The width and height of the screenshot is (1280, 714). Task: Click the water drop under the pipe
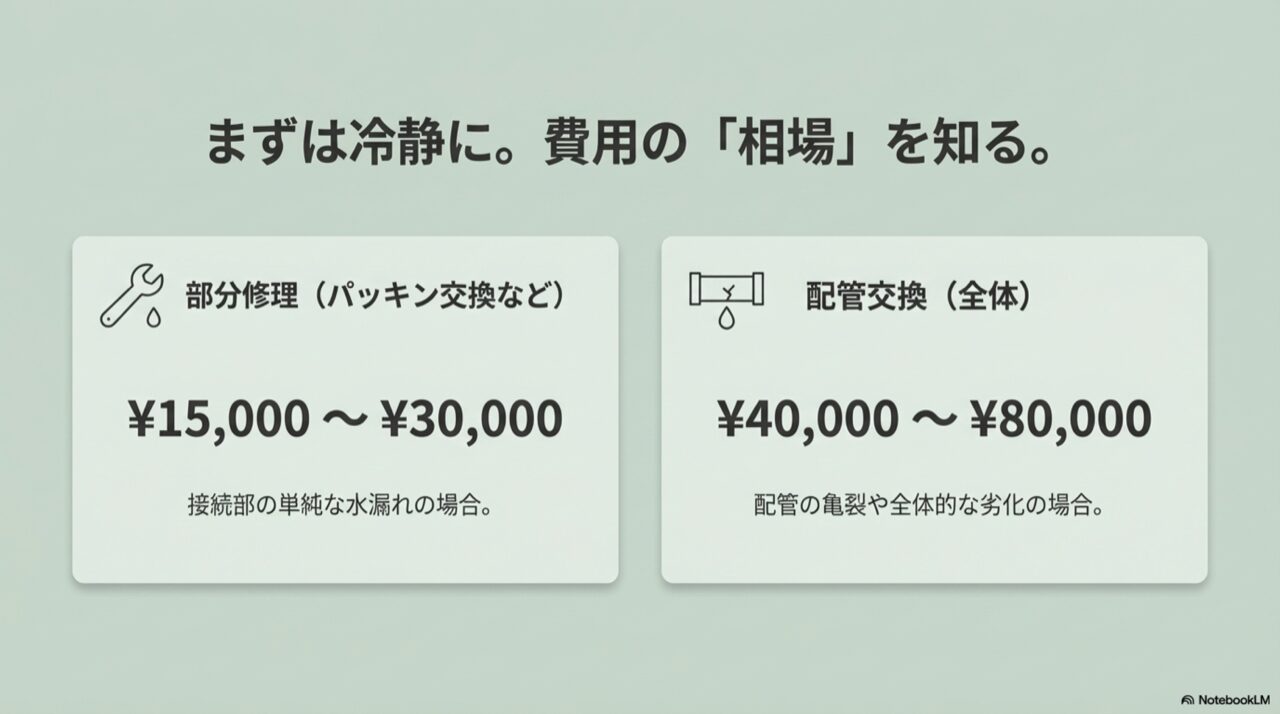[727, 321]
